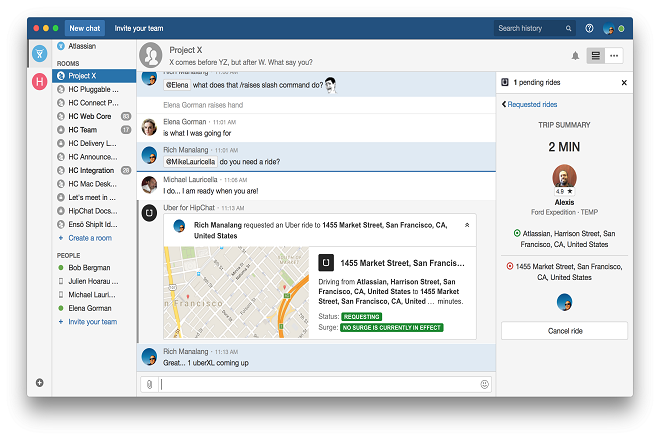Click the Uber logo in ride card

326,263
